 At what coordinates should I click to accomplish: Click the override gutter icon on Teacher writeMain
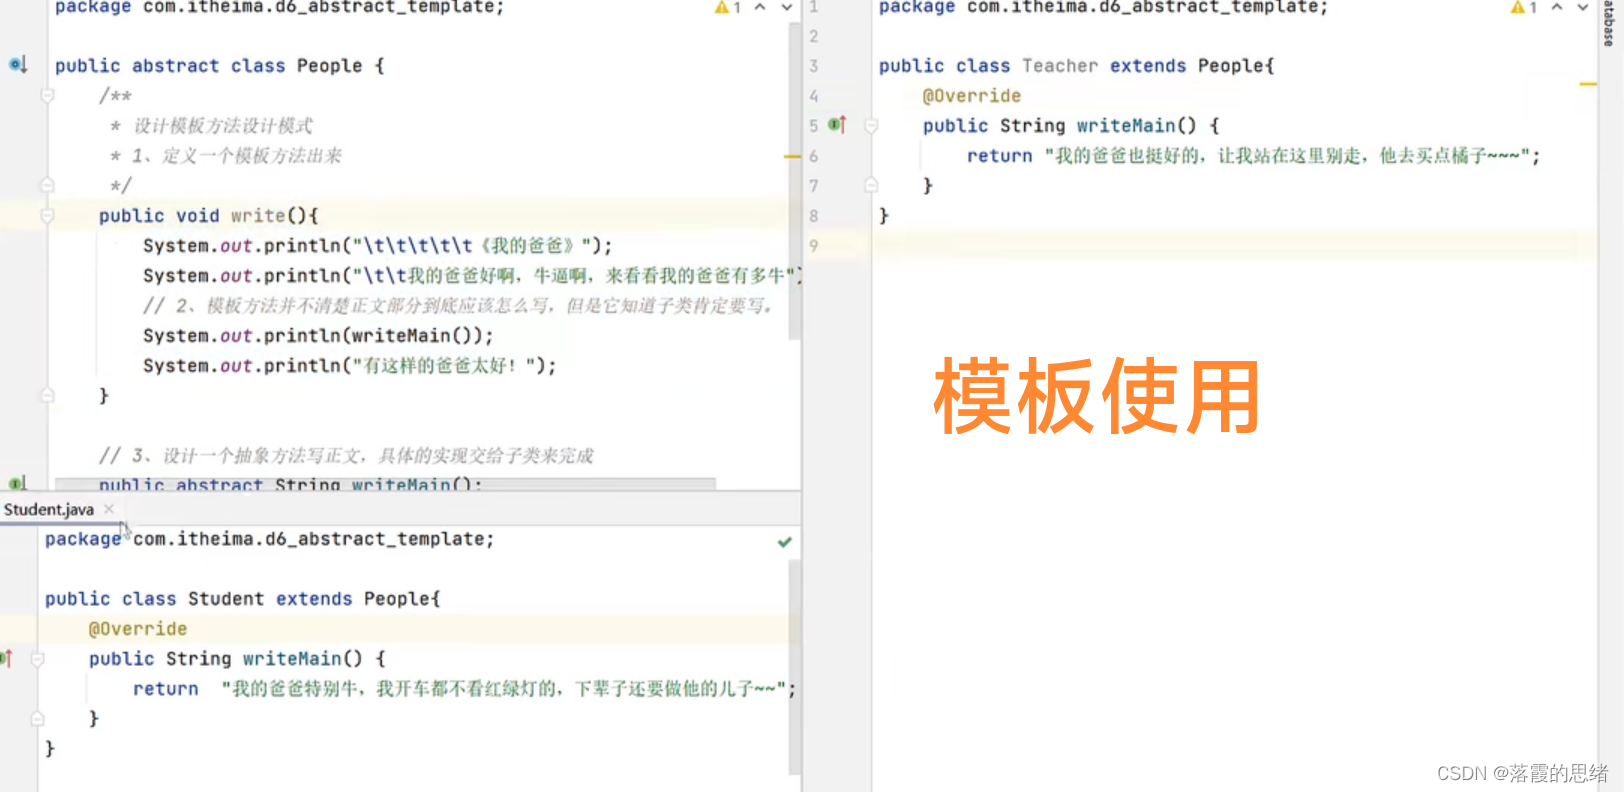(837, 125)
